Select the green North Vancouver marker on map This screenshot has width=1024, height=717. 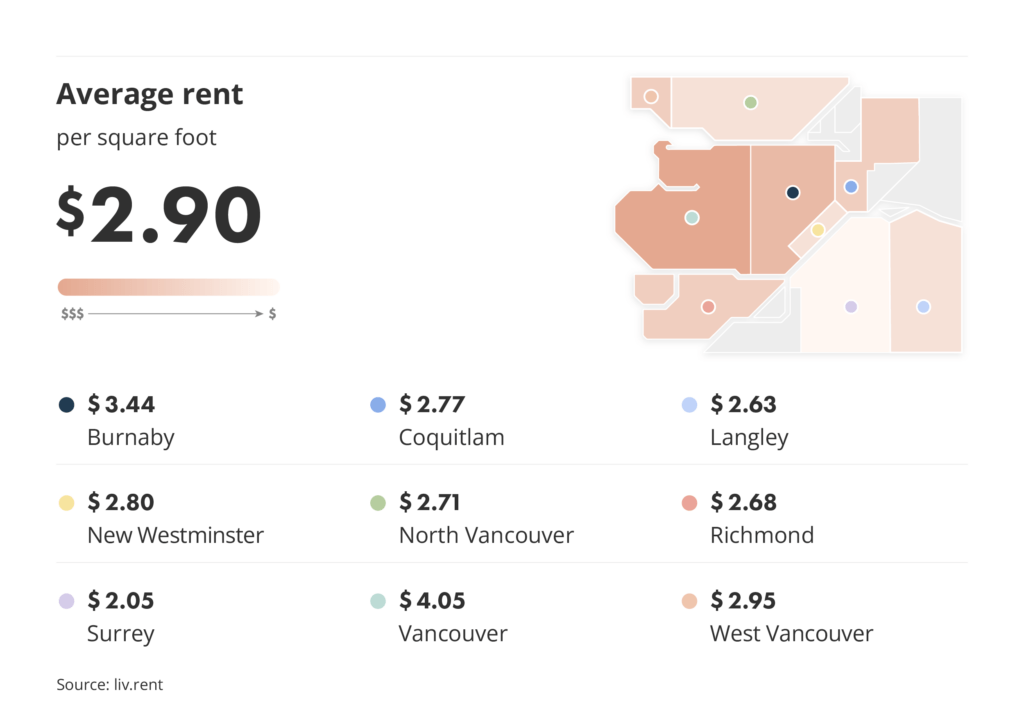pyautogui.click(x=750, y=102)
